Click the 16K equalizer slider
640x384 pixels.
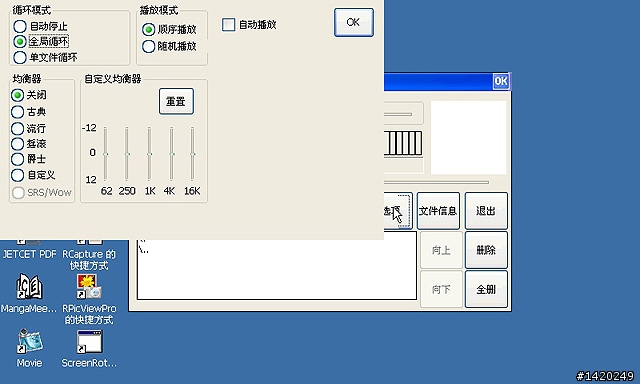click(x=192, y=154)
